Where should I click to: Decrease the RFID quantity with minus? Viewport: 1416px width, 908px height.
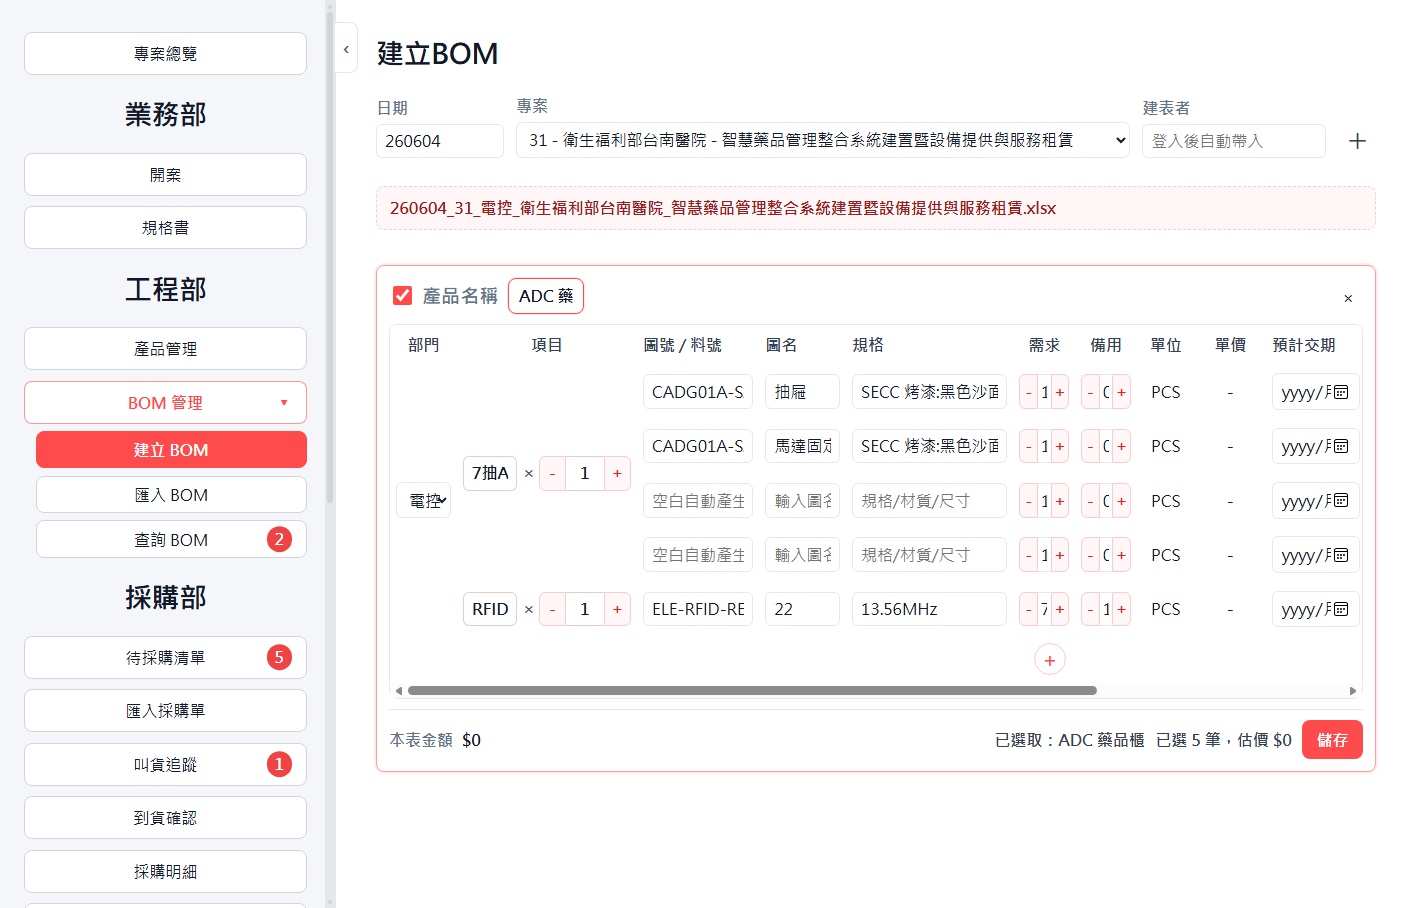click(x=552, y=609)
